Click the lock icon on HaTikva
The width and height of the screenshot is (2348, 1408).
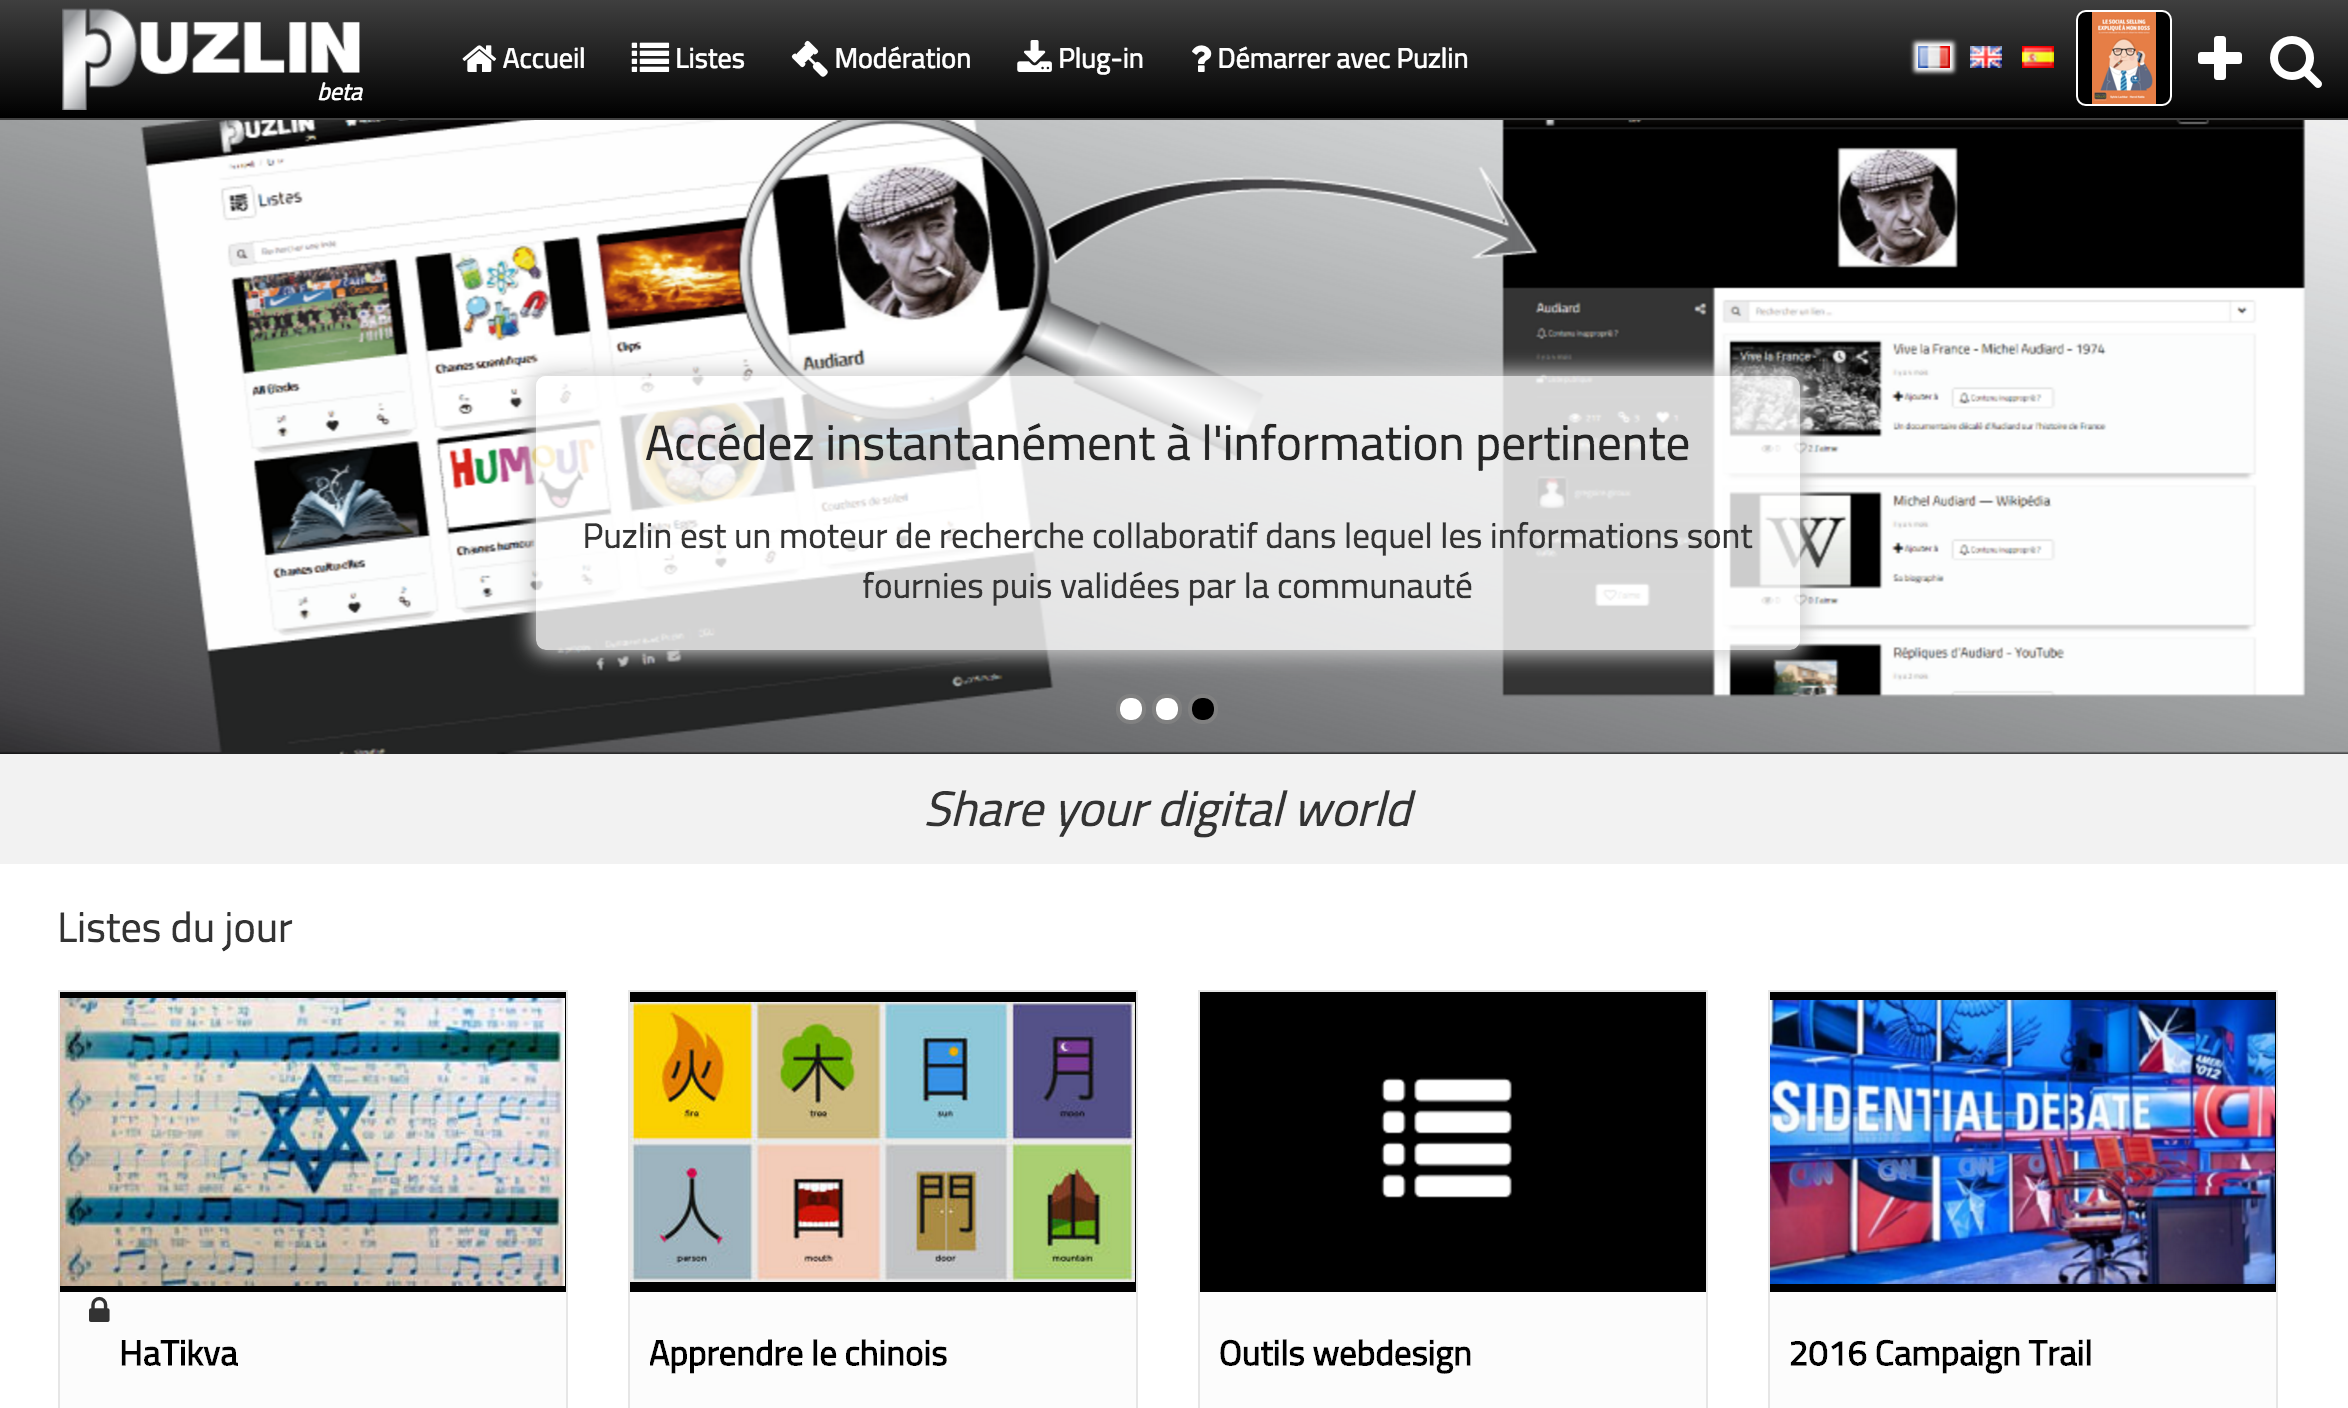[99, 1310]
